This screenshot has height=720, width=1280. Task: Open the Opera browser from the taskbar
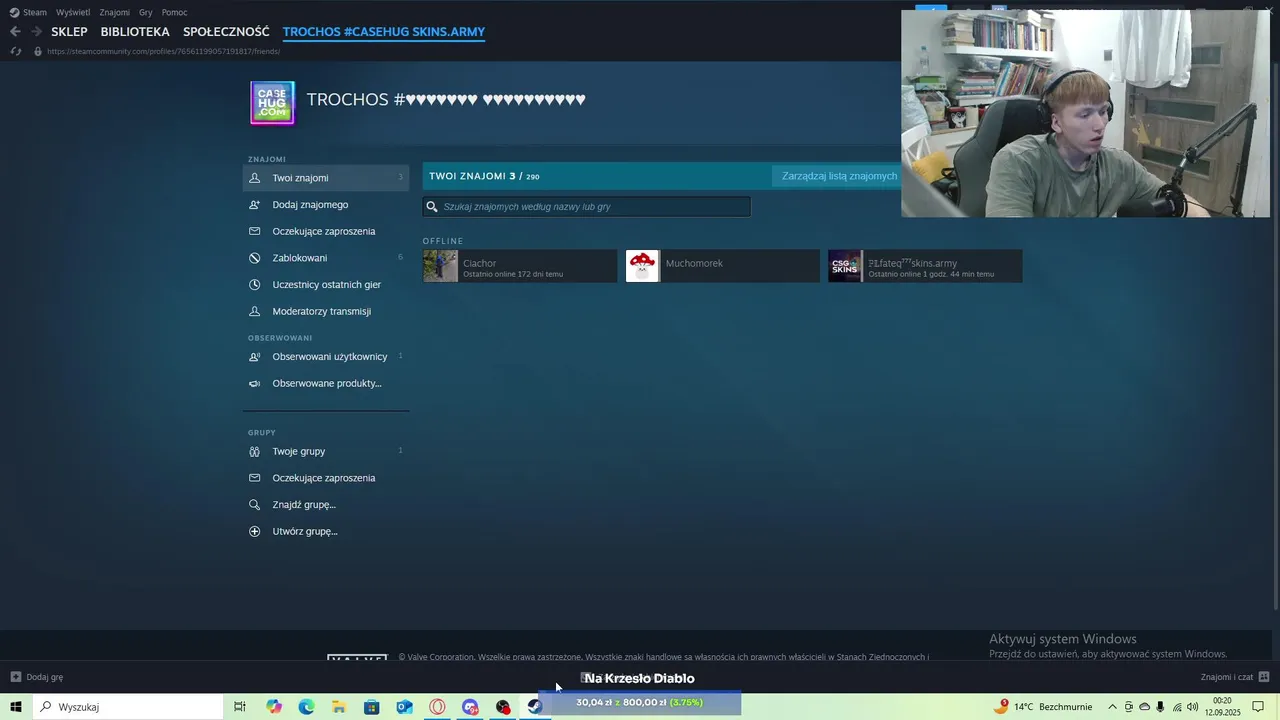click(437, 707)
